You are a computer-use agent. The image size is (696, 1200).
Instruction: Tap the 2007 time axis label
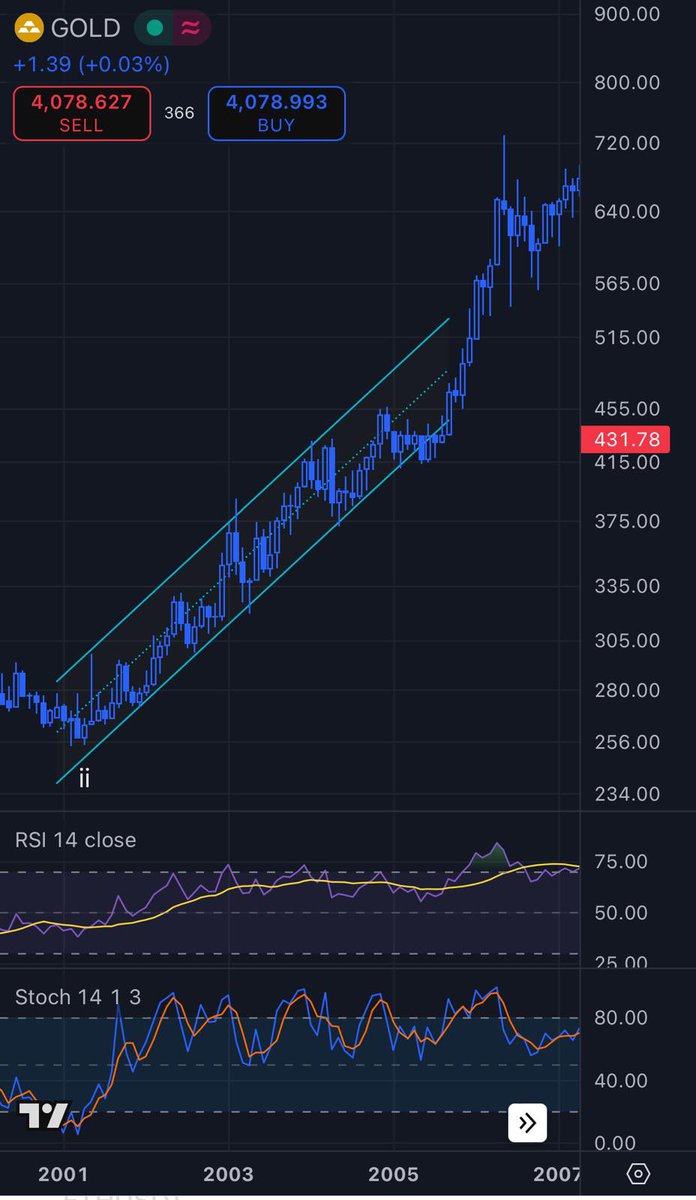[x=557, y=1174]
